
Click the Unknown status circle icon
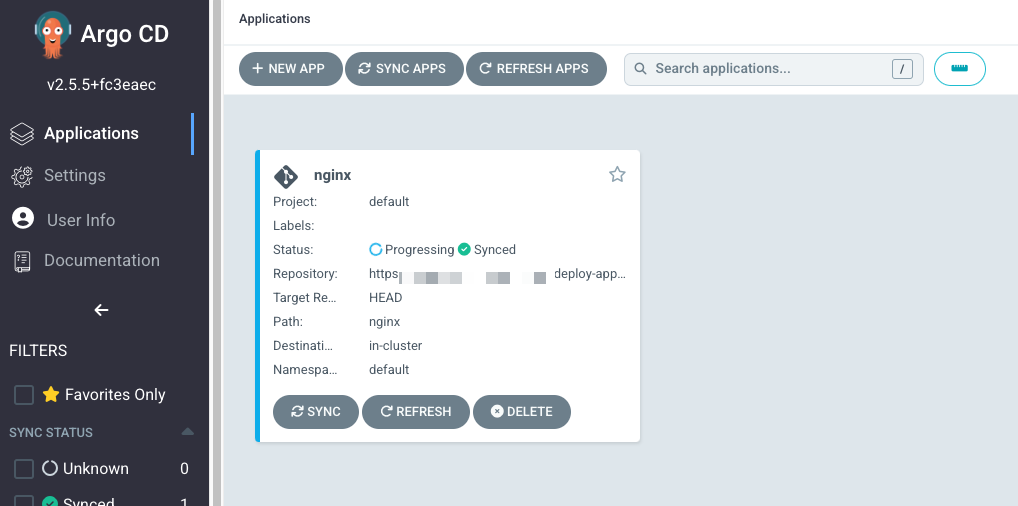pos(50,468)
